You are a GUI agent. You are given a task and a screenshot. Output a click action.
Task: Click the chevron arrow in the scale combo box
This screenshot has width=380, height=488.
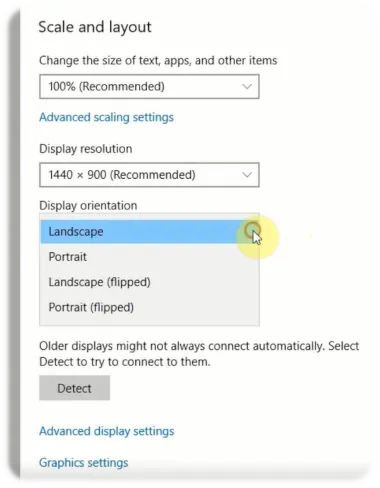247,87
